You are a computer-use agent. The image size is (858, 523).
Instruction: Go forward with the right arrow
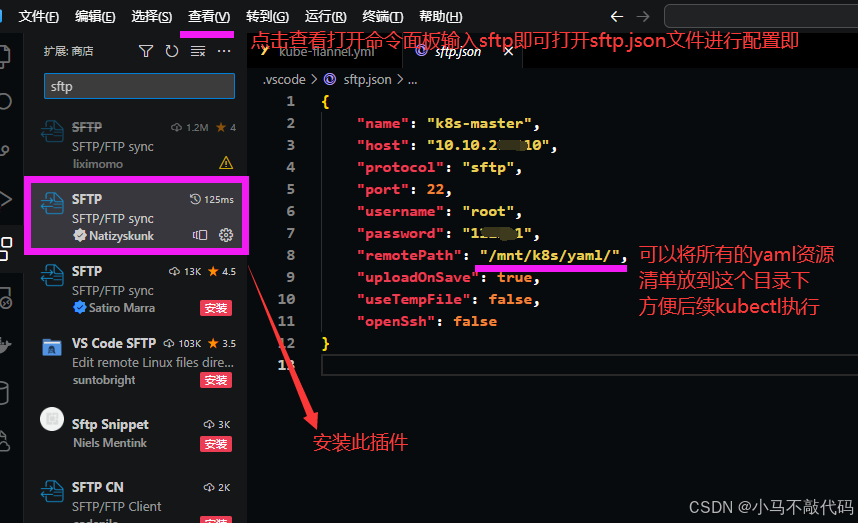[x=643, y=16]
